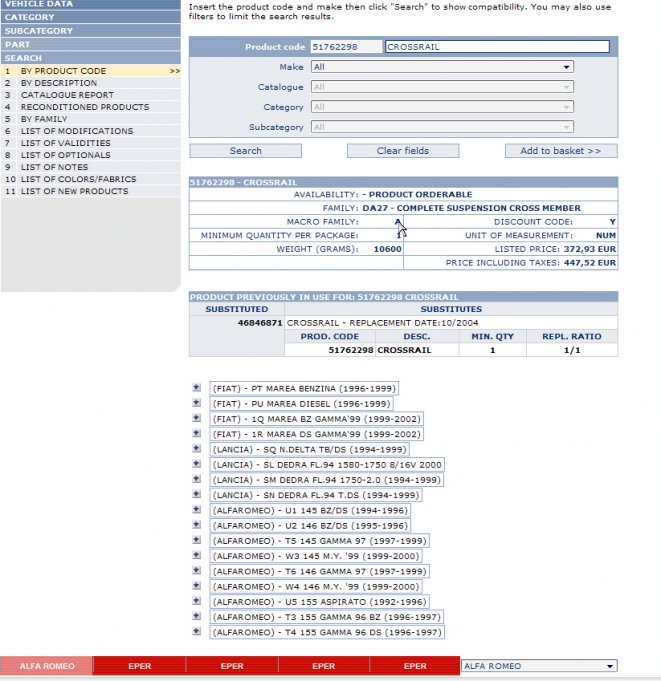The height and width of the screenshot is (681, 661).
Task: Click plus icon beside T4 155 GAMMA 96 DS
Action: (x=197, y=632)
